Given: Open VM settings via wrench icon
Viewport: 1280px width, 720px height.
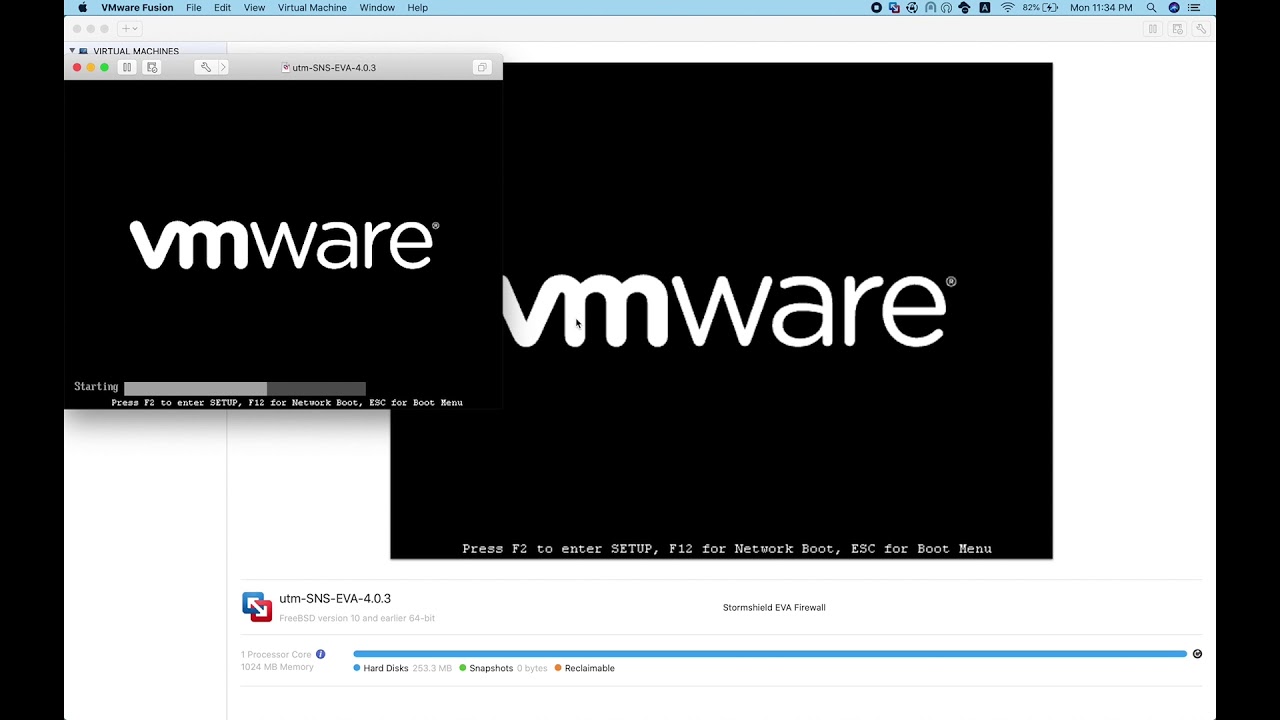Looking at the screenshot, I should [205, 67].
